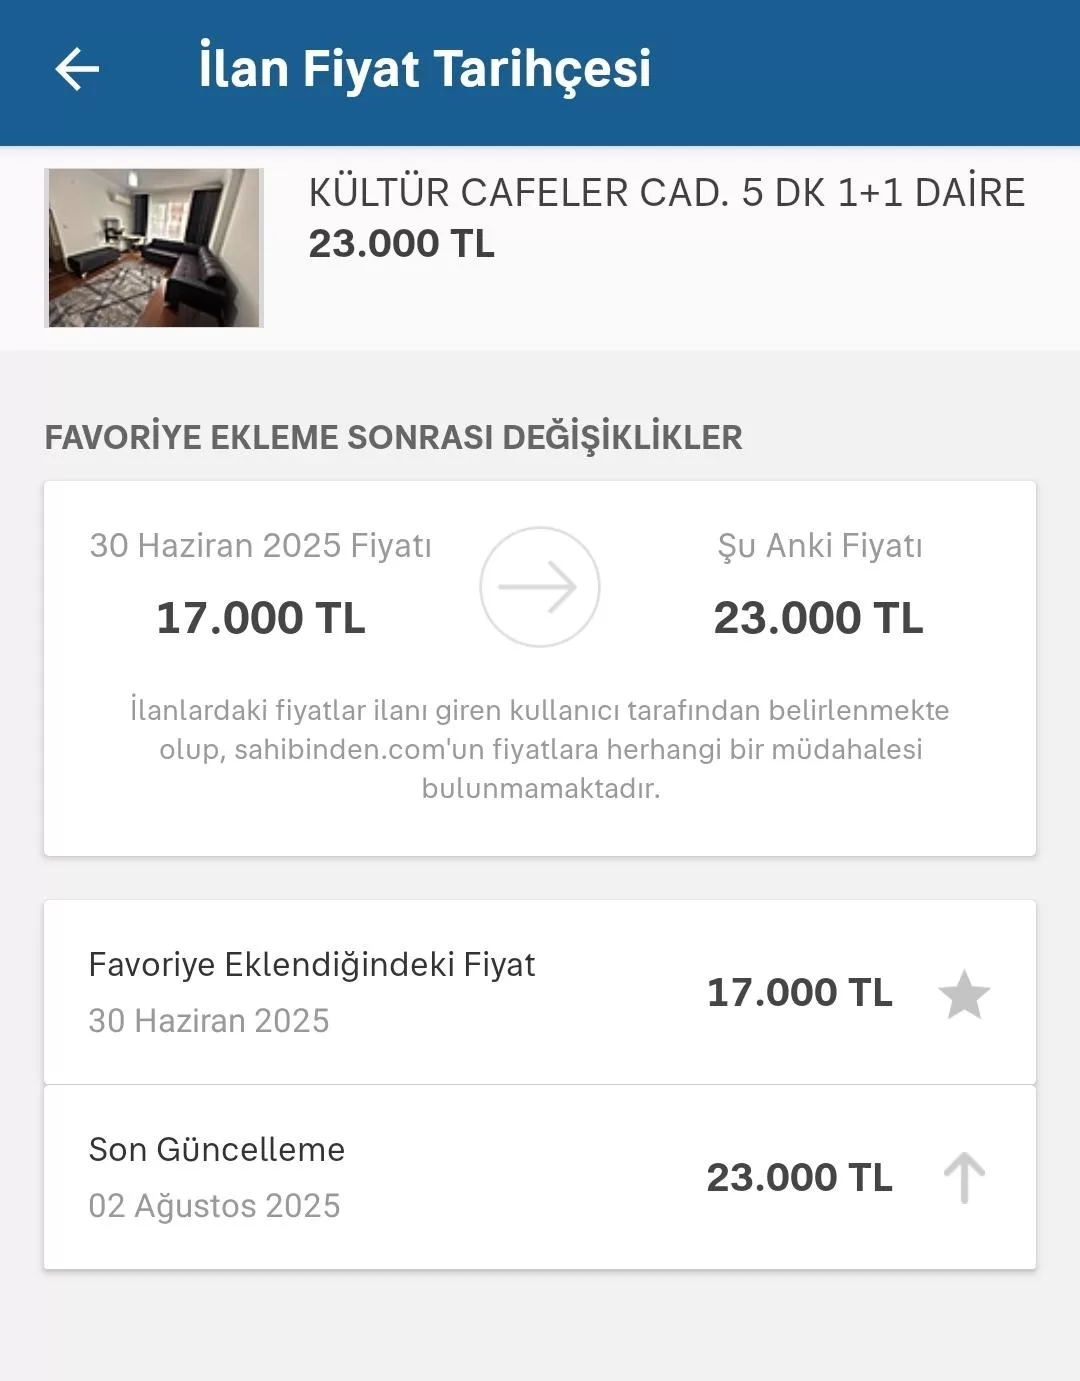Click 23.000 TL in Son Güncelleme row
Image resolution: width=1080 pixels, height=1381 pixels.
(799, 1178)
